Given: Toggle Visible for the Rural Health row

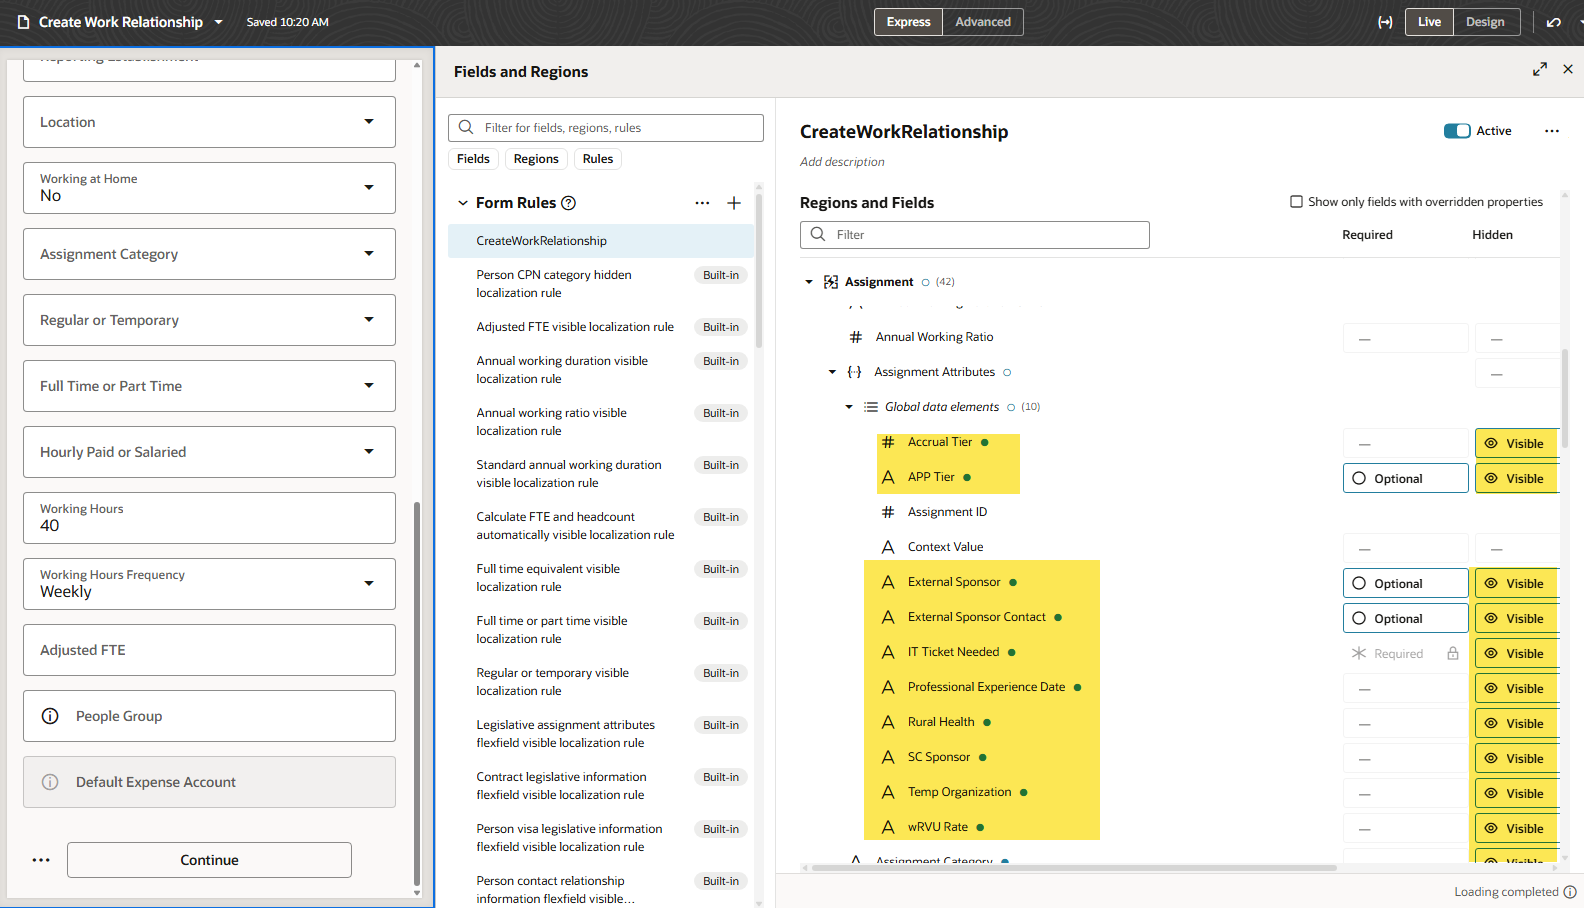Looking at the screenshot, I should coord(1516,723).
